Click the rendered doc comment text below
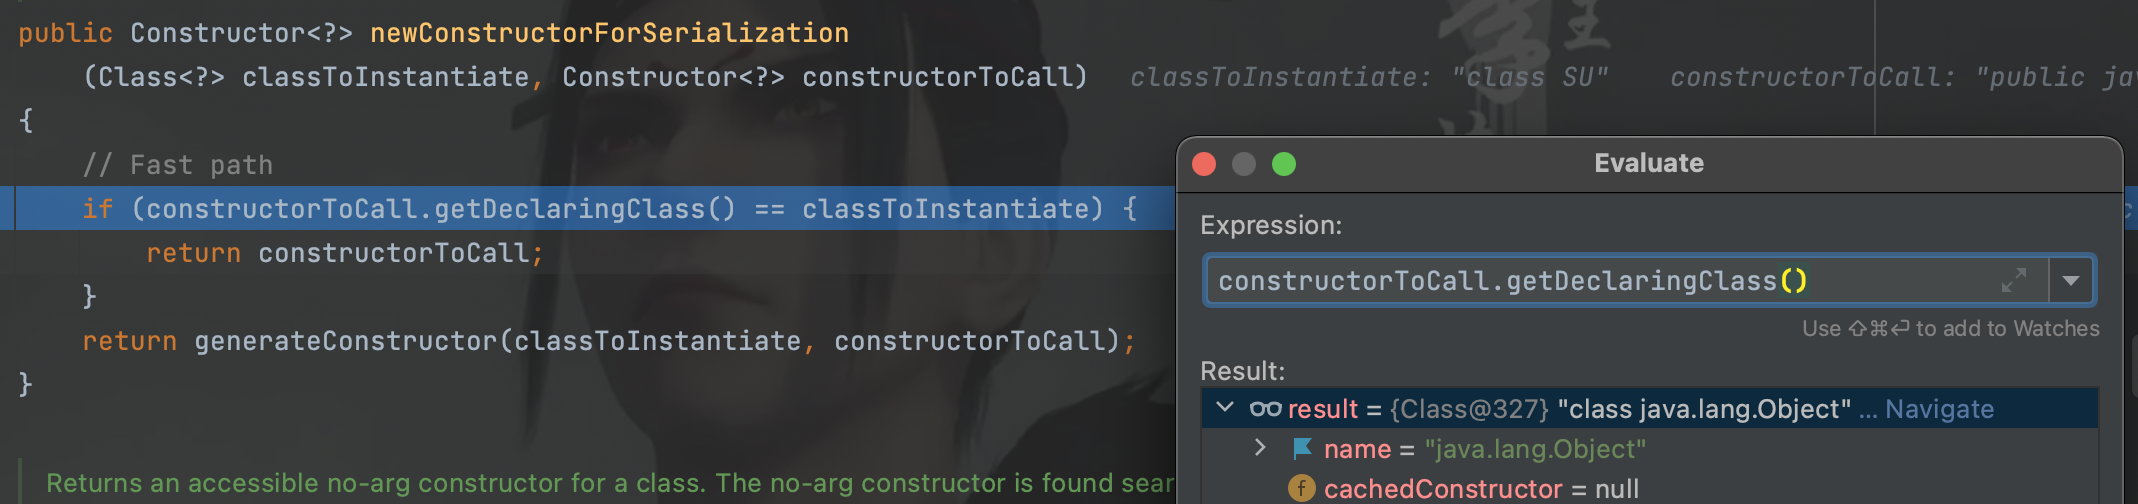The width and height of the screenshot is (2138, 504). click(x=610, y=483)
